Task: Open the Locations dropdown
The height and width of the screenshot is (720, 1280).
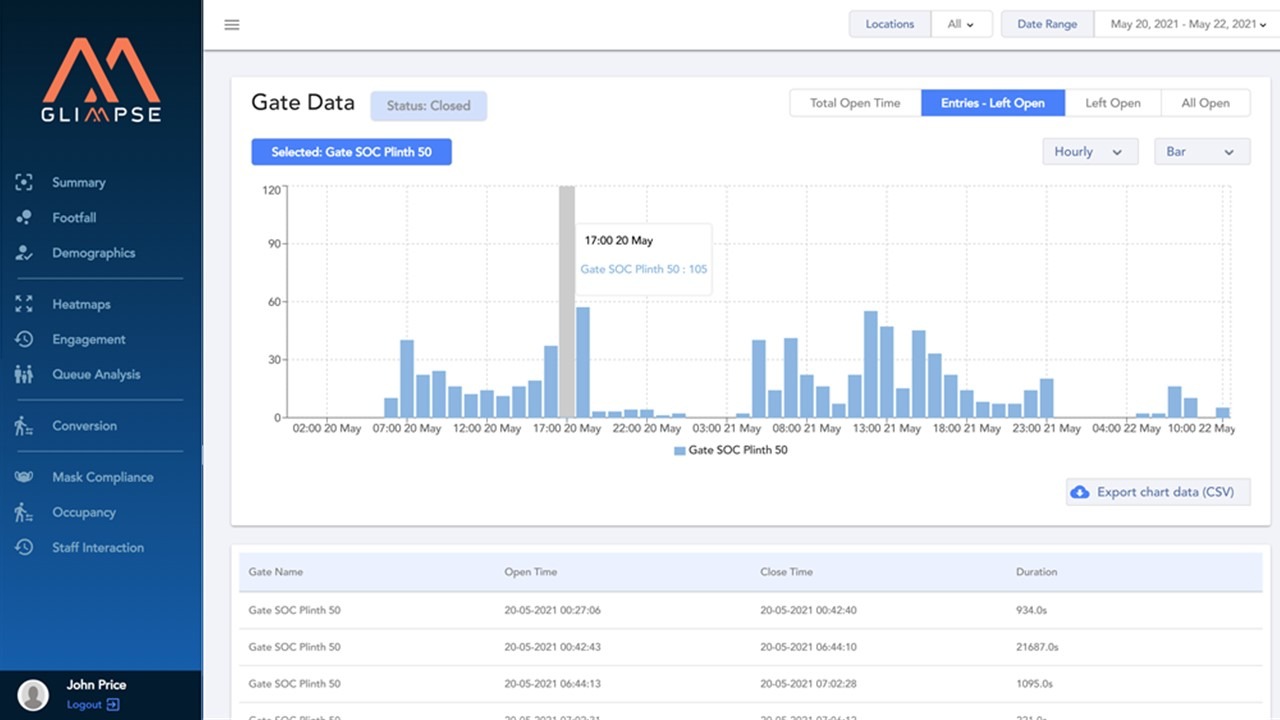Action: point(961,24)
